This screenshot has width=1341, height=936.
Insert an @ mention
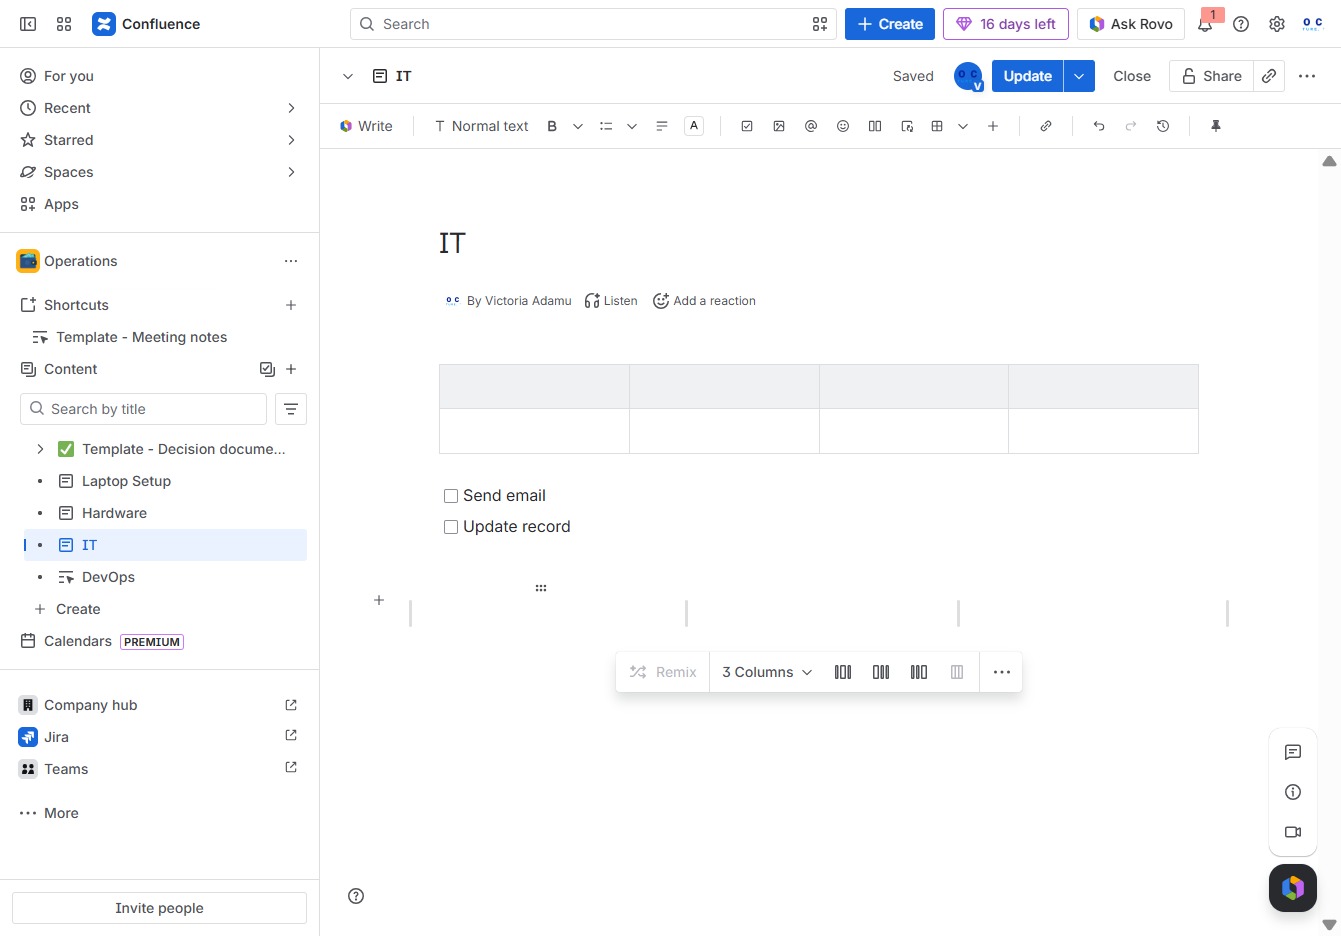(x=811, y=126)
